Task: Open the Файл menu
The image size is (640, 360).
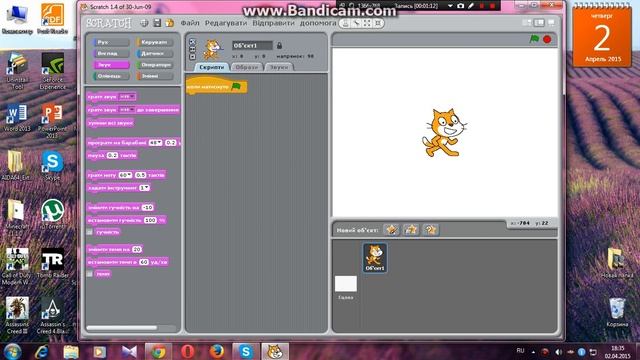Action: pyautogui.click(x=190, y=23)
